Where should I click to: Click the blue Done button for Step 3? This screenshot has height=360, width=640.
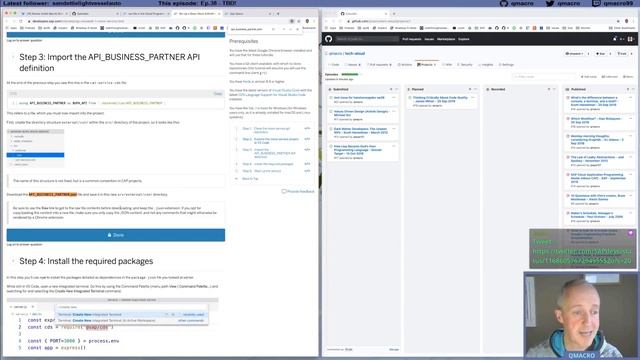click(x=116, y=235)
